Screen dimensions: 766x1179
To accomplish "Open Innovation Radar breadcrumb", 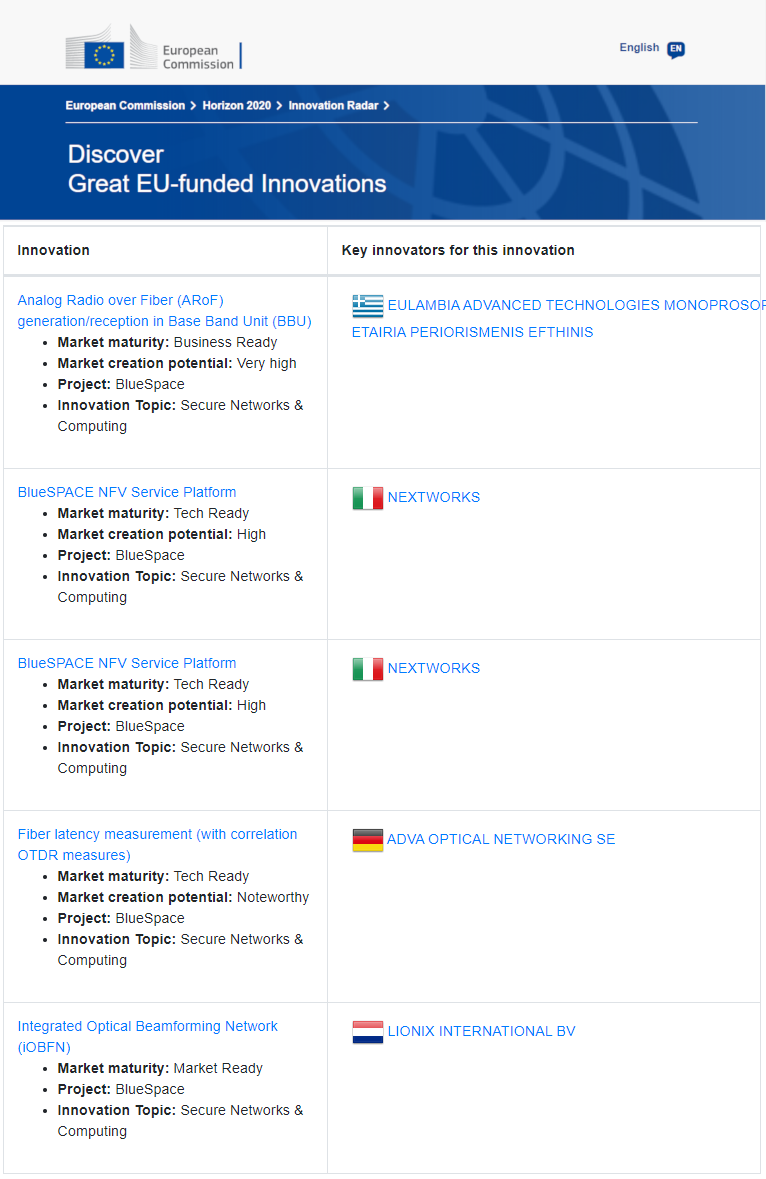I will pyautogui.click(x=333, y=105).
